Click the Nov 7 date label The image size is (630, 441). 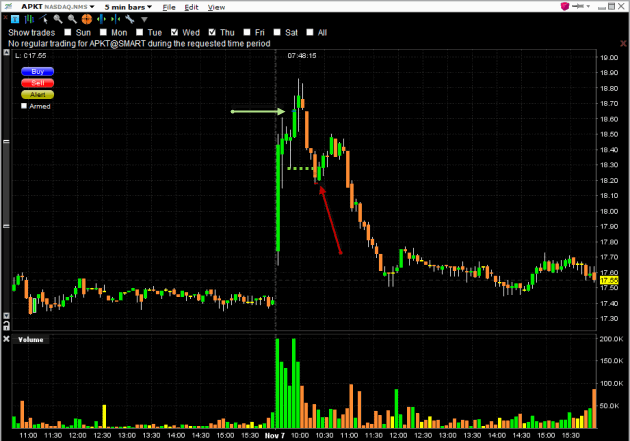pyautogui.click(x=275, y=435)
